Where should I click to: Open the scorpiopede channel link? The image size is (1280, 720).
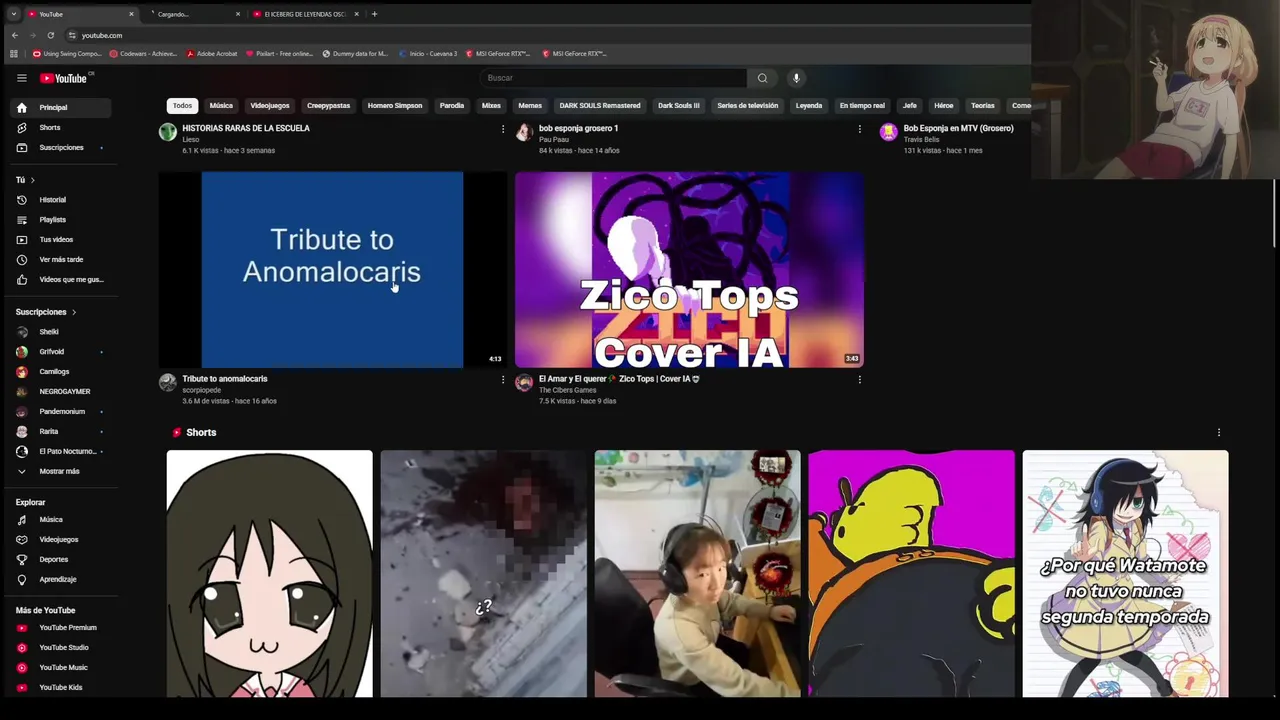coord(202,390)
